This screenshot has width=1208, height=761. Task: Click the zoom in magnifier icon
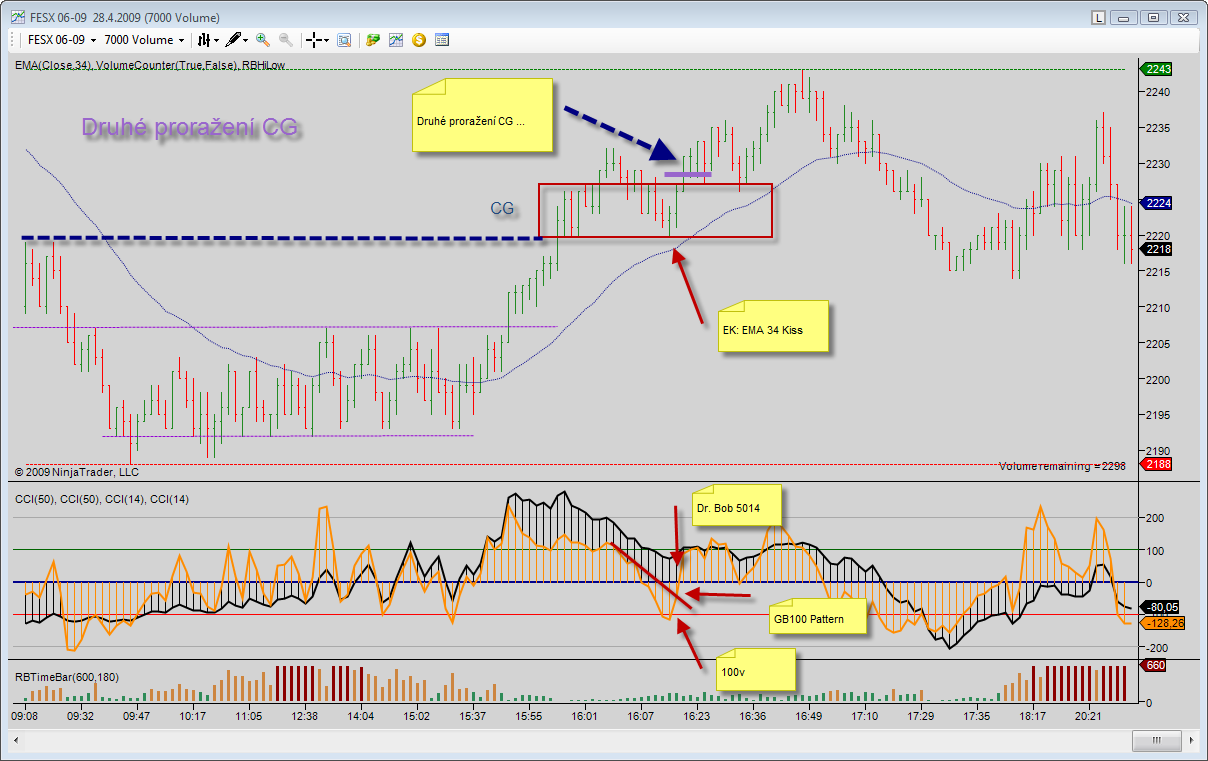[263, 40]
